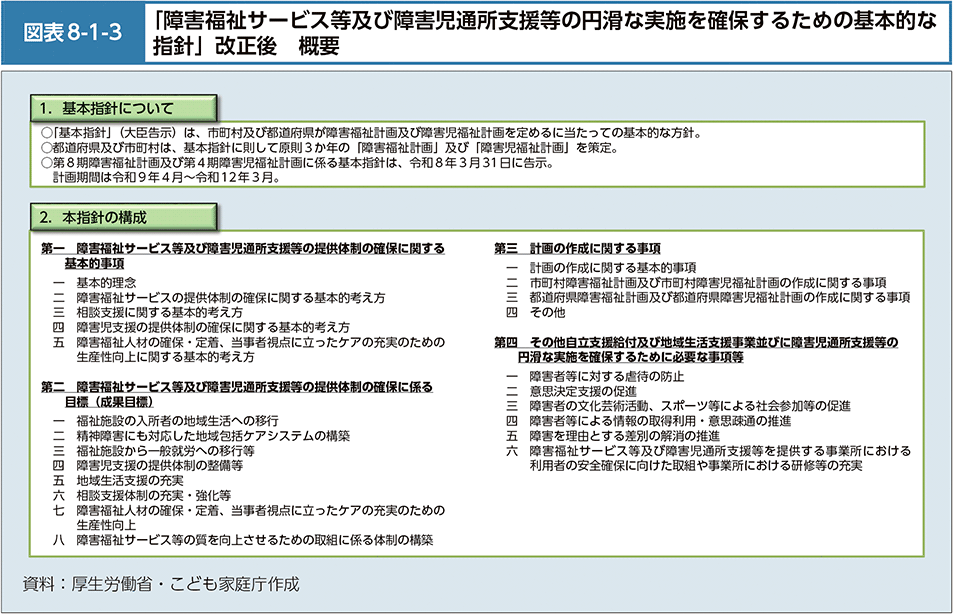The image size is (953, 614).
Task: Click line 生産性向上に関する基本的考え方
Action: pos(165,357)
